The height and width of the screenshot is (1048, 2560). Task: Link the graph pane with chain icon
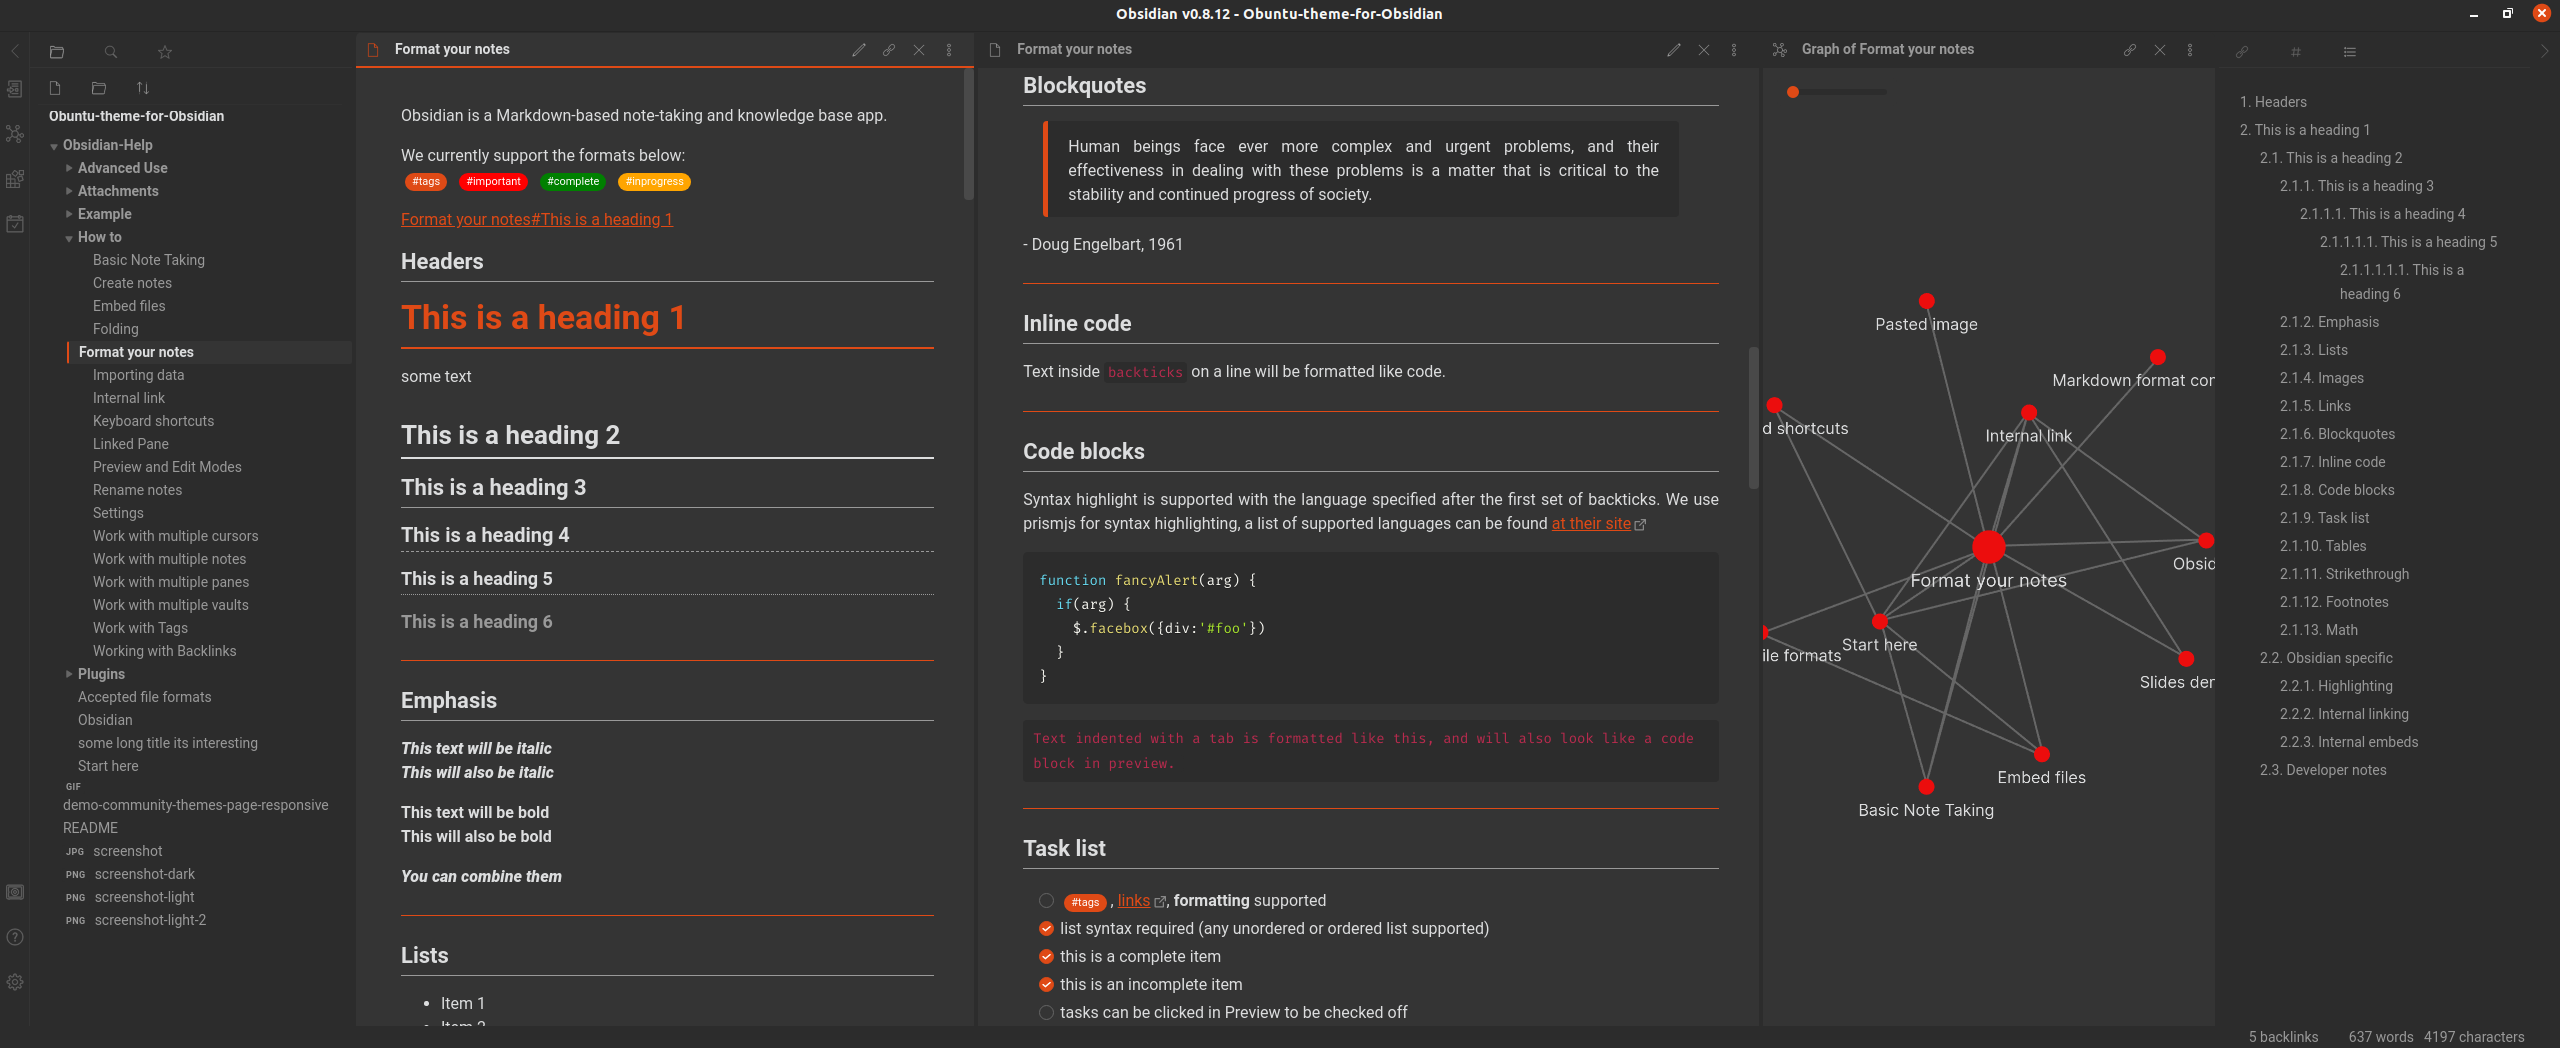[x=2130, y=50]
